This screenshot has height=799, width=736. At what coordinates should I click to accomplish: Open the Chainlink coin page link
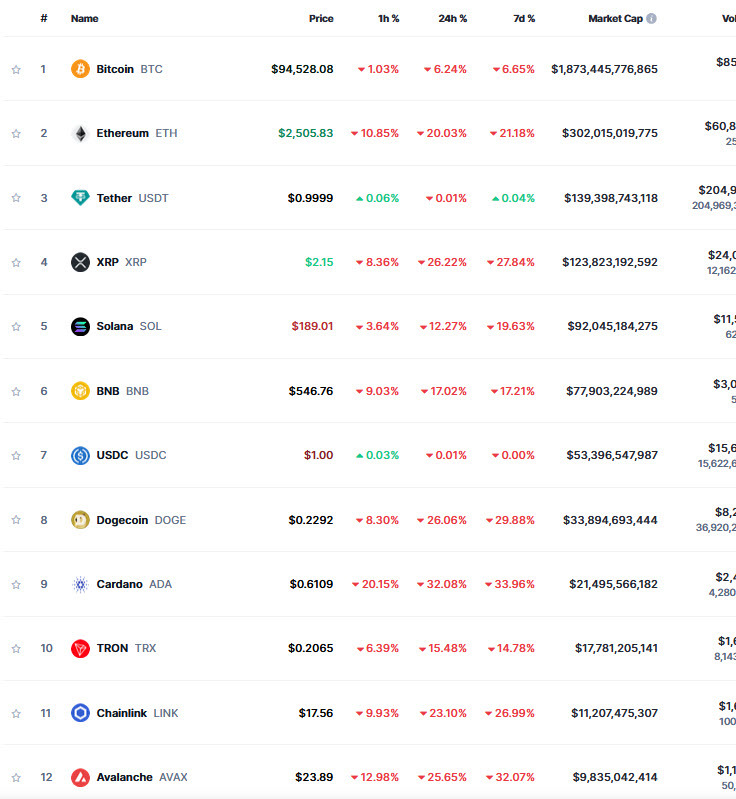click(122, 713)
